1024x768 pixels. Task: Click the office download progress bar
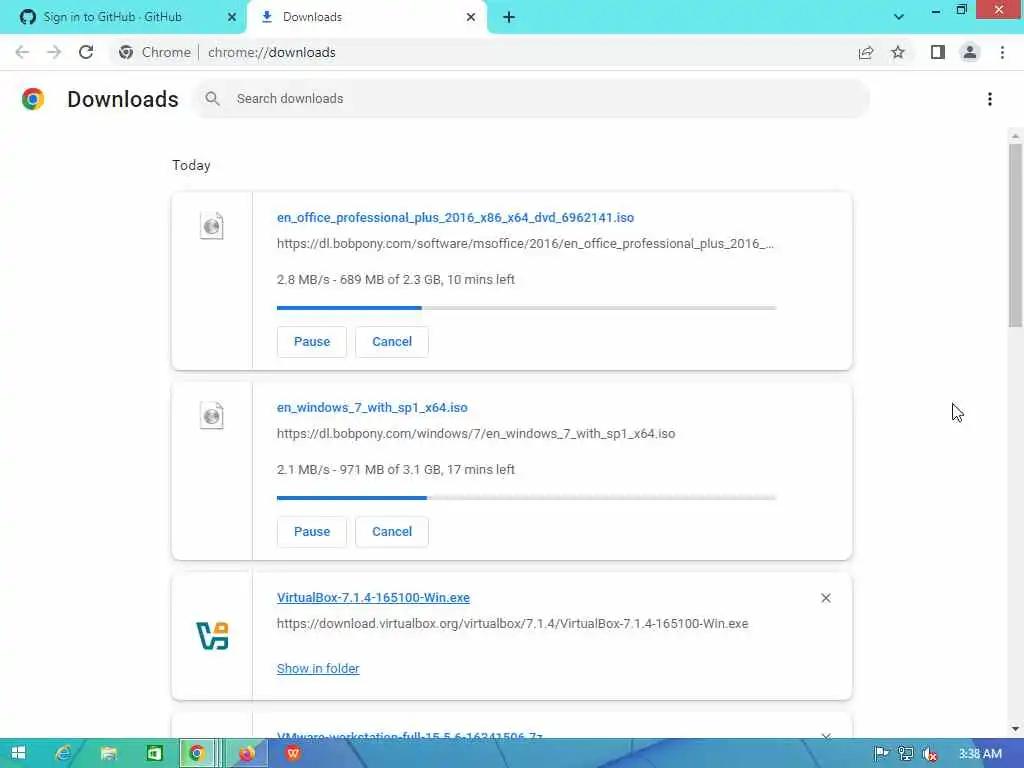click(x=526, y=308)
